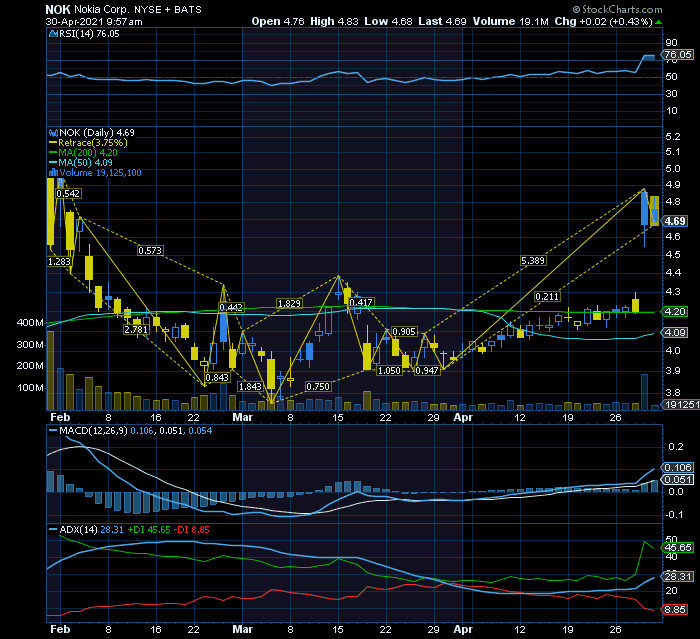Click the 1.050 retracement label
Image resolution: width=700 pixels, height=639 pixels.
[389, 371]
